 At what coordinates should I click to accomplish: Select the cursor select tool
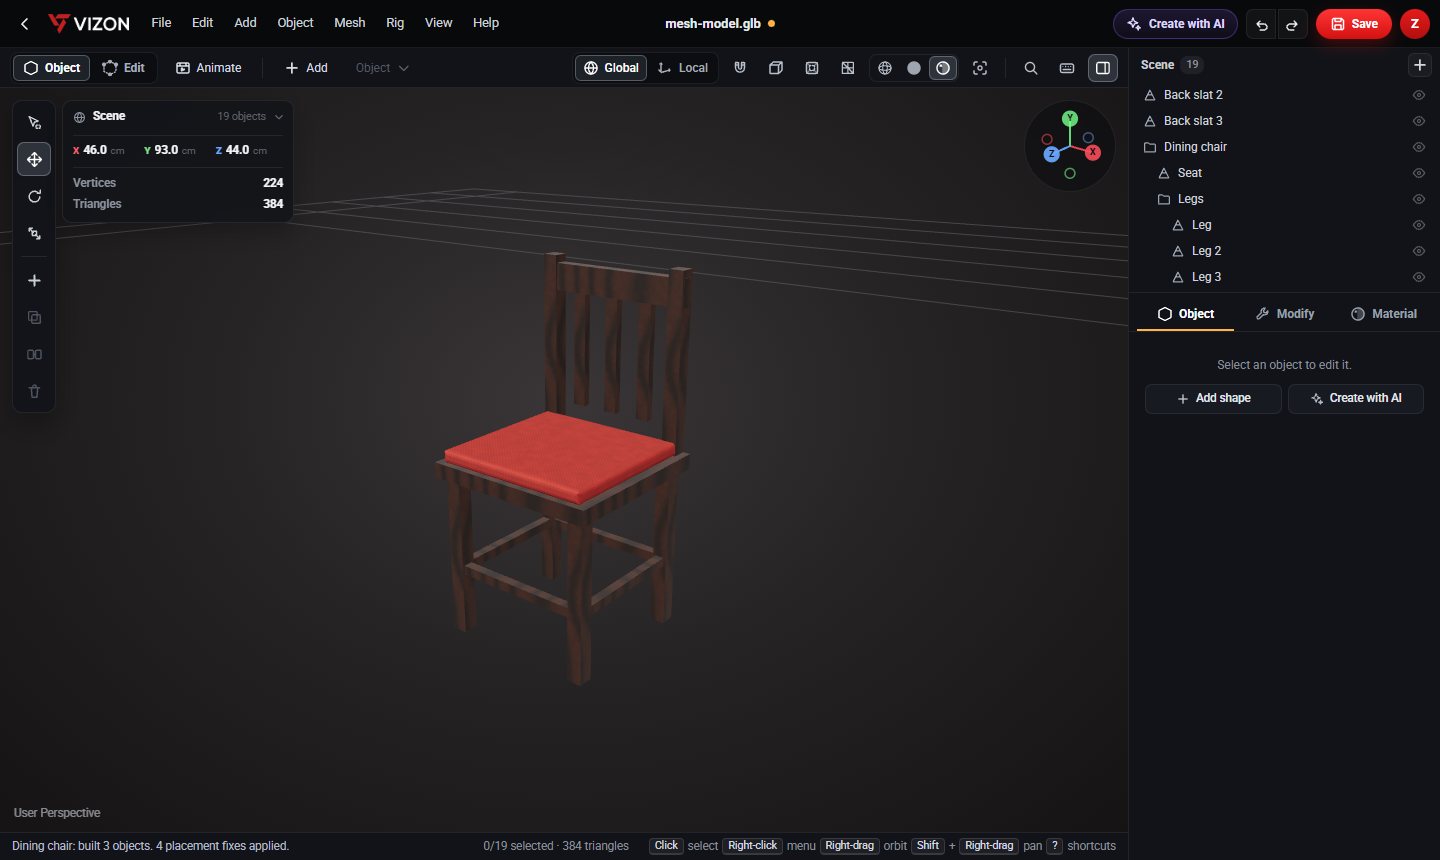coord(34,123)
